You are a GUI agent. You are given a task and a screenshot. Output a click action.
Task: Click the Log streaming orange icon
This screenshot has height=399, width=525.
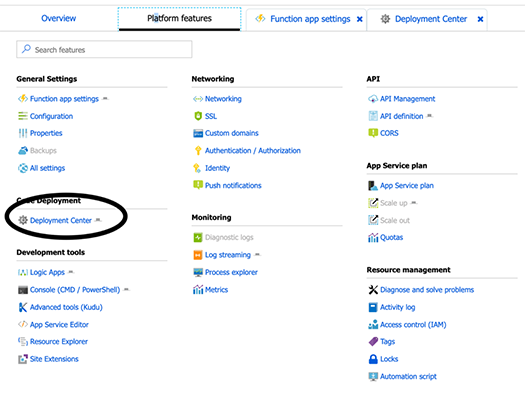click(198, 255)
